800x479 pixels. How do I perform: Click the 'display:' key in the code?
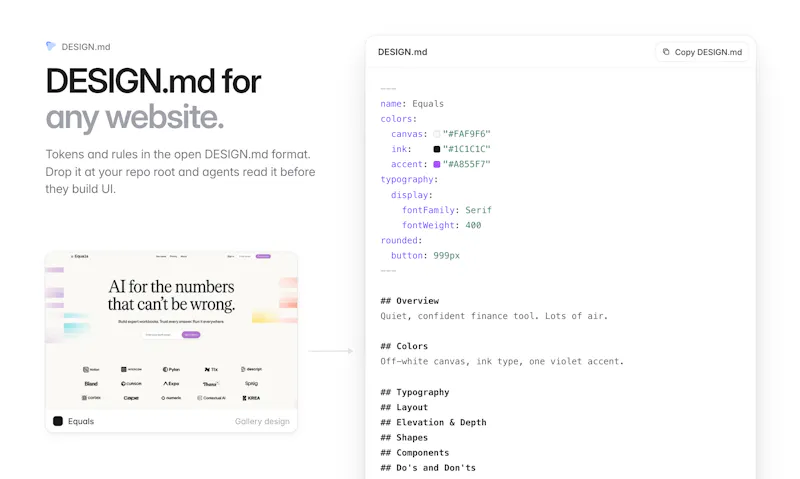point(412,195)
